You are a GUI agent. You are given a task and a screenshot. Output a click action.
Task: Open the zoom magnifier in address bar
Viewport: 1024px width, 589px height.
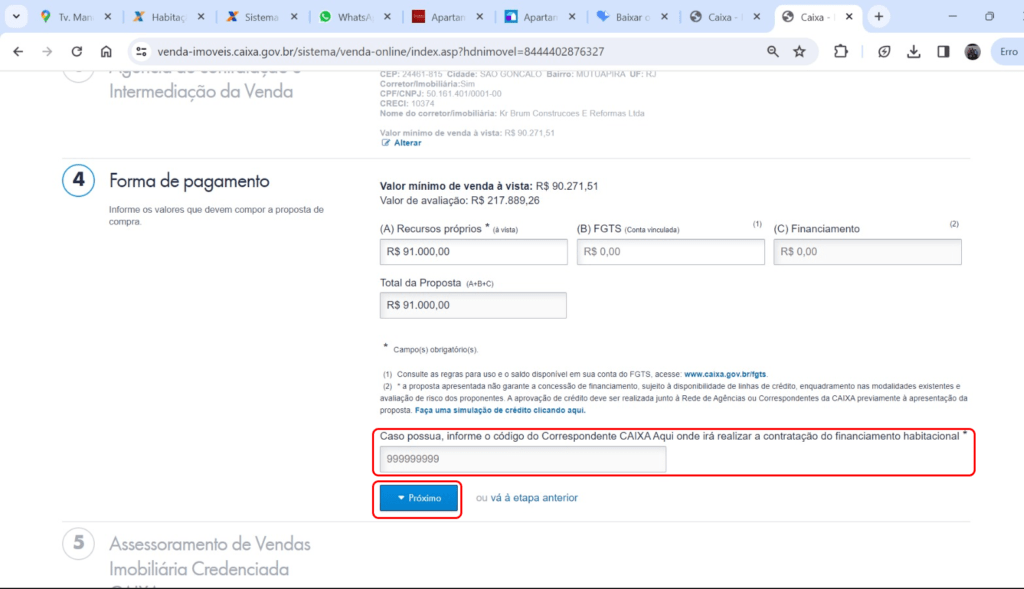[x=773, y=52]
